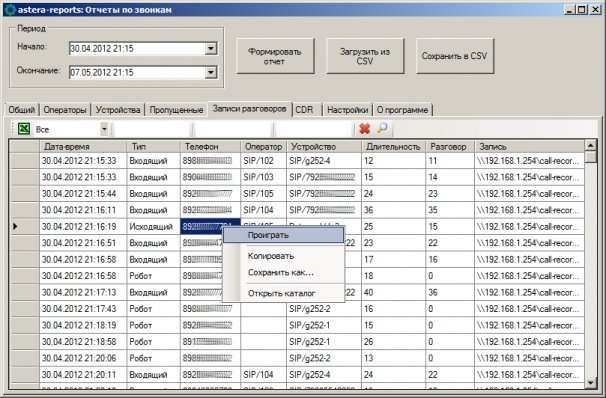Click device SIP/g252-2 in 21:17:43 row
Viewport: 606px width, 398px height.
pos(324,309)
